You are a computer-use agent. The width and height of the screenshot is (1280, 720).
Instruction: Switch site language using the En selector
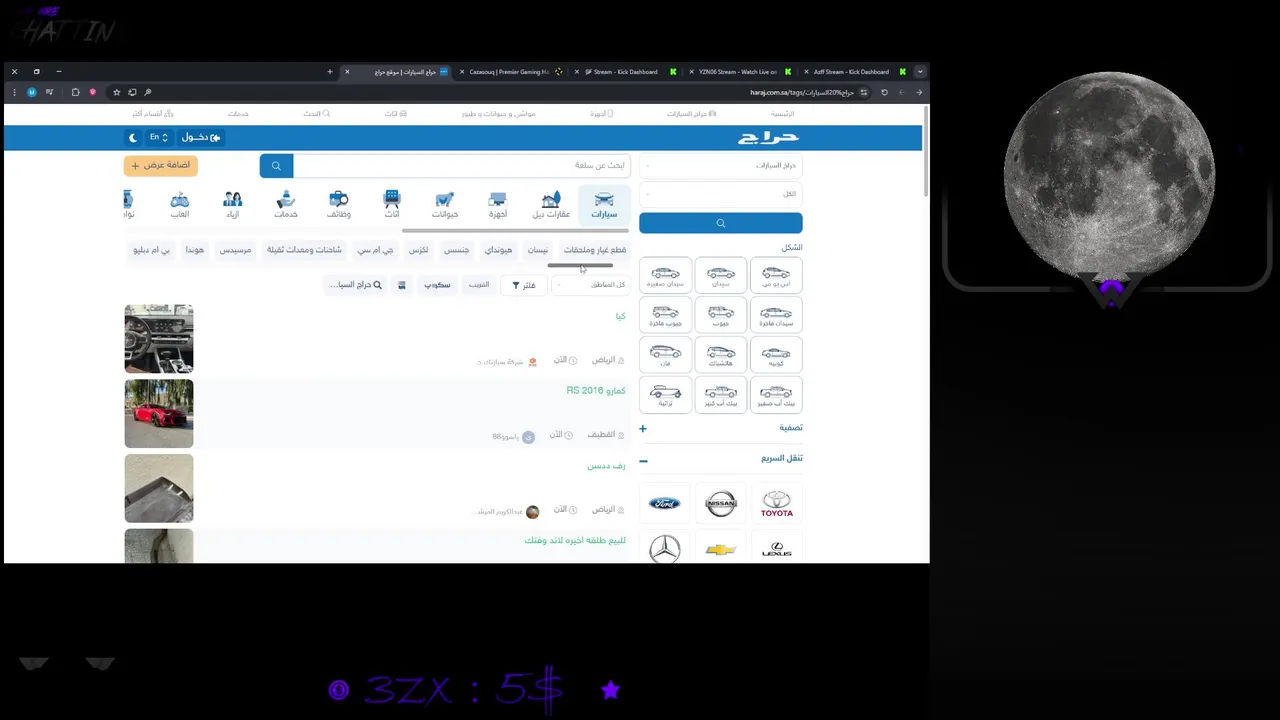click(158, 137)
